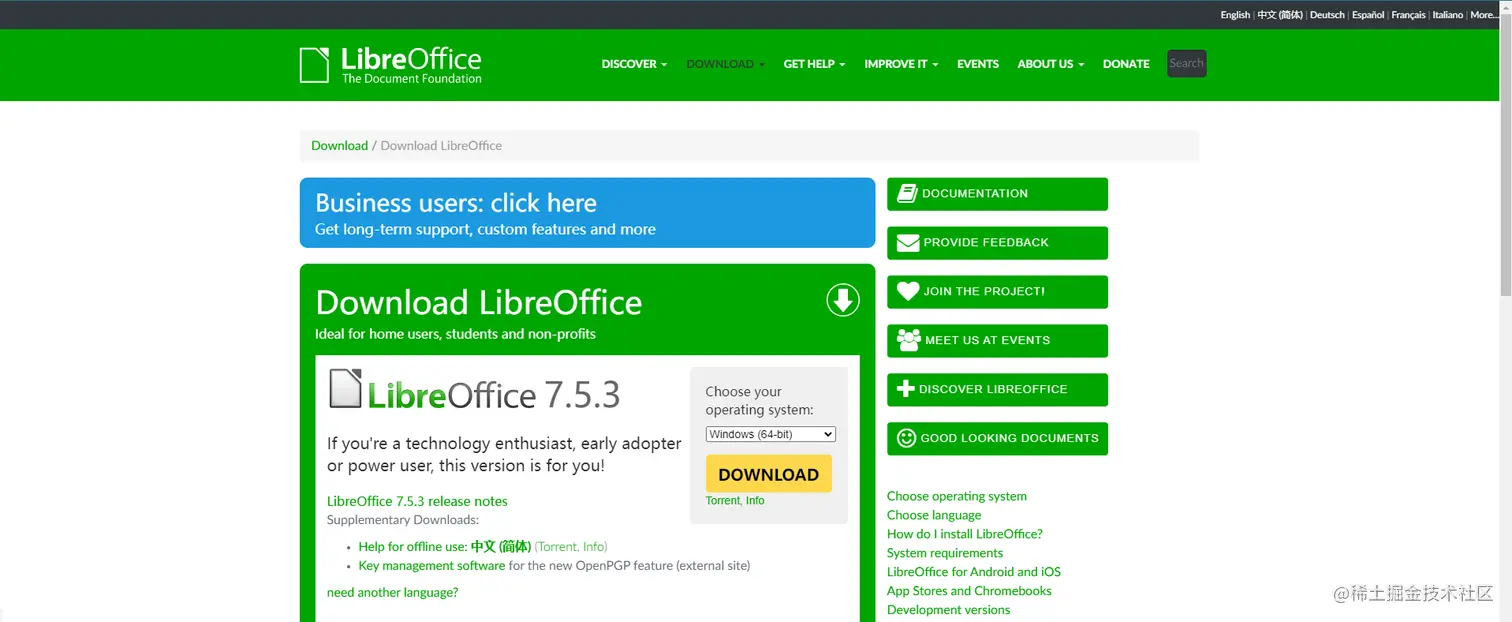Open the More languages option
1512x622 pixels.
[x=1484, y=15]
